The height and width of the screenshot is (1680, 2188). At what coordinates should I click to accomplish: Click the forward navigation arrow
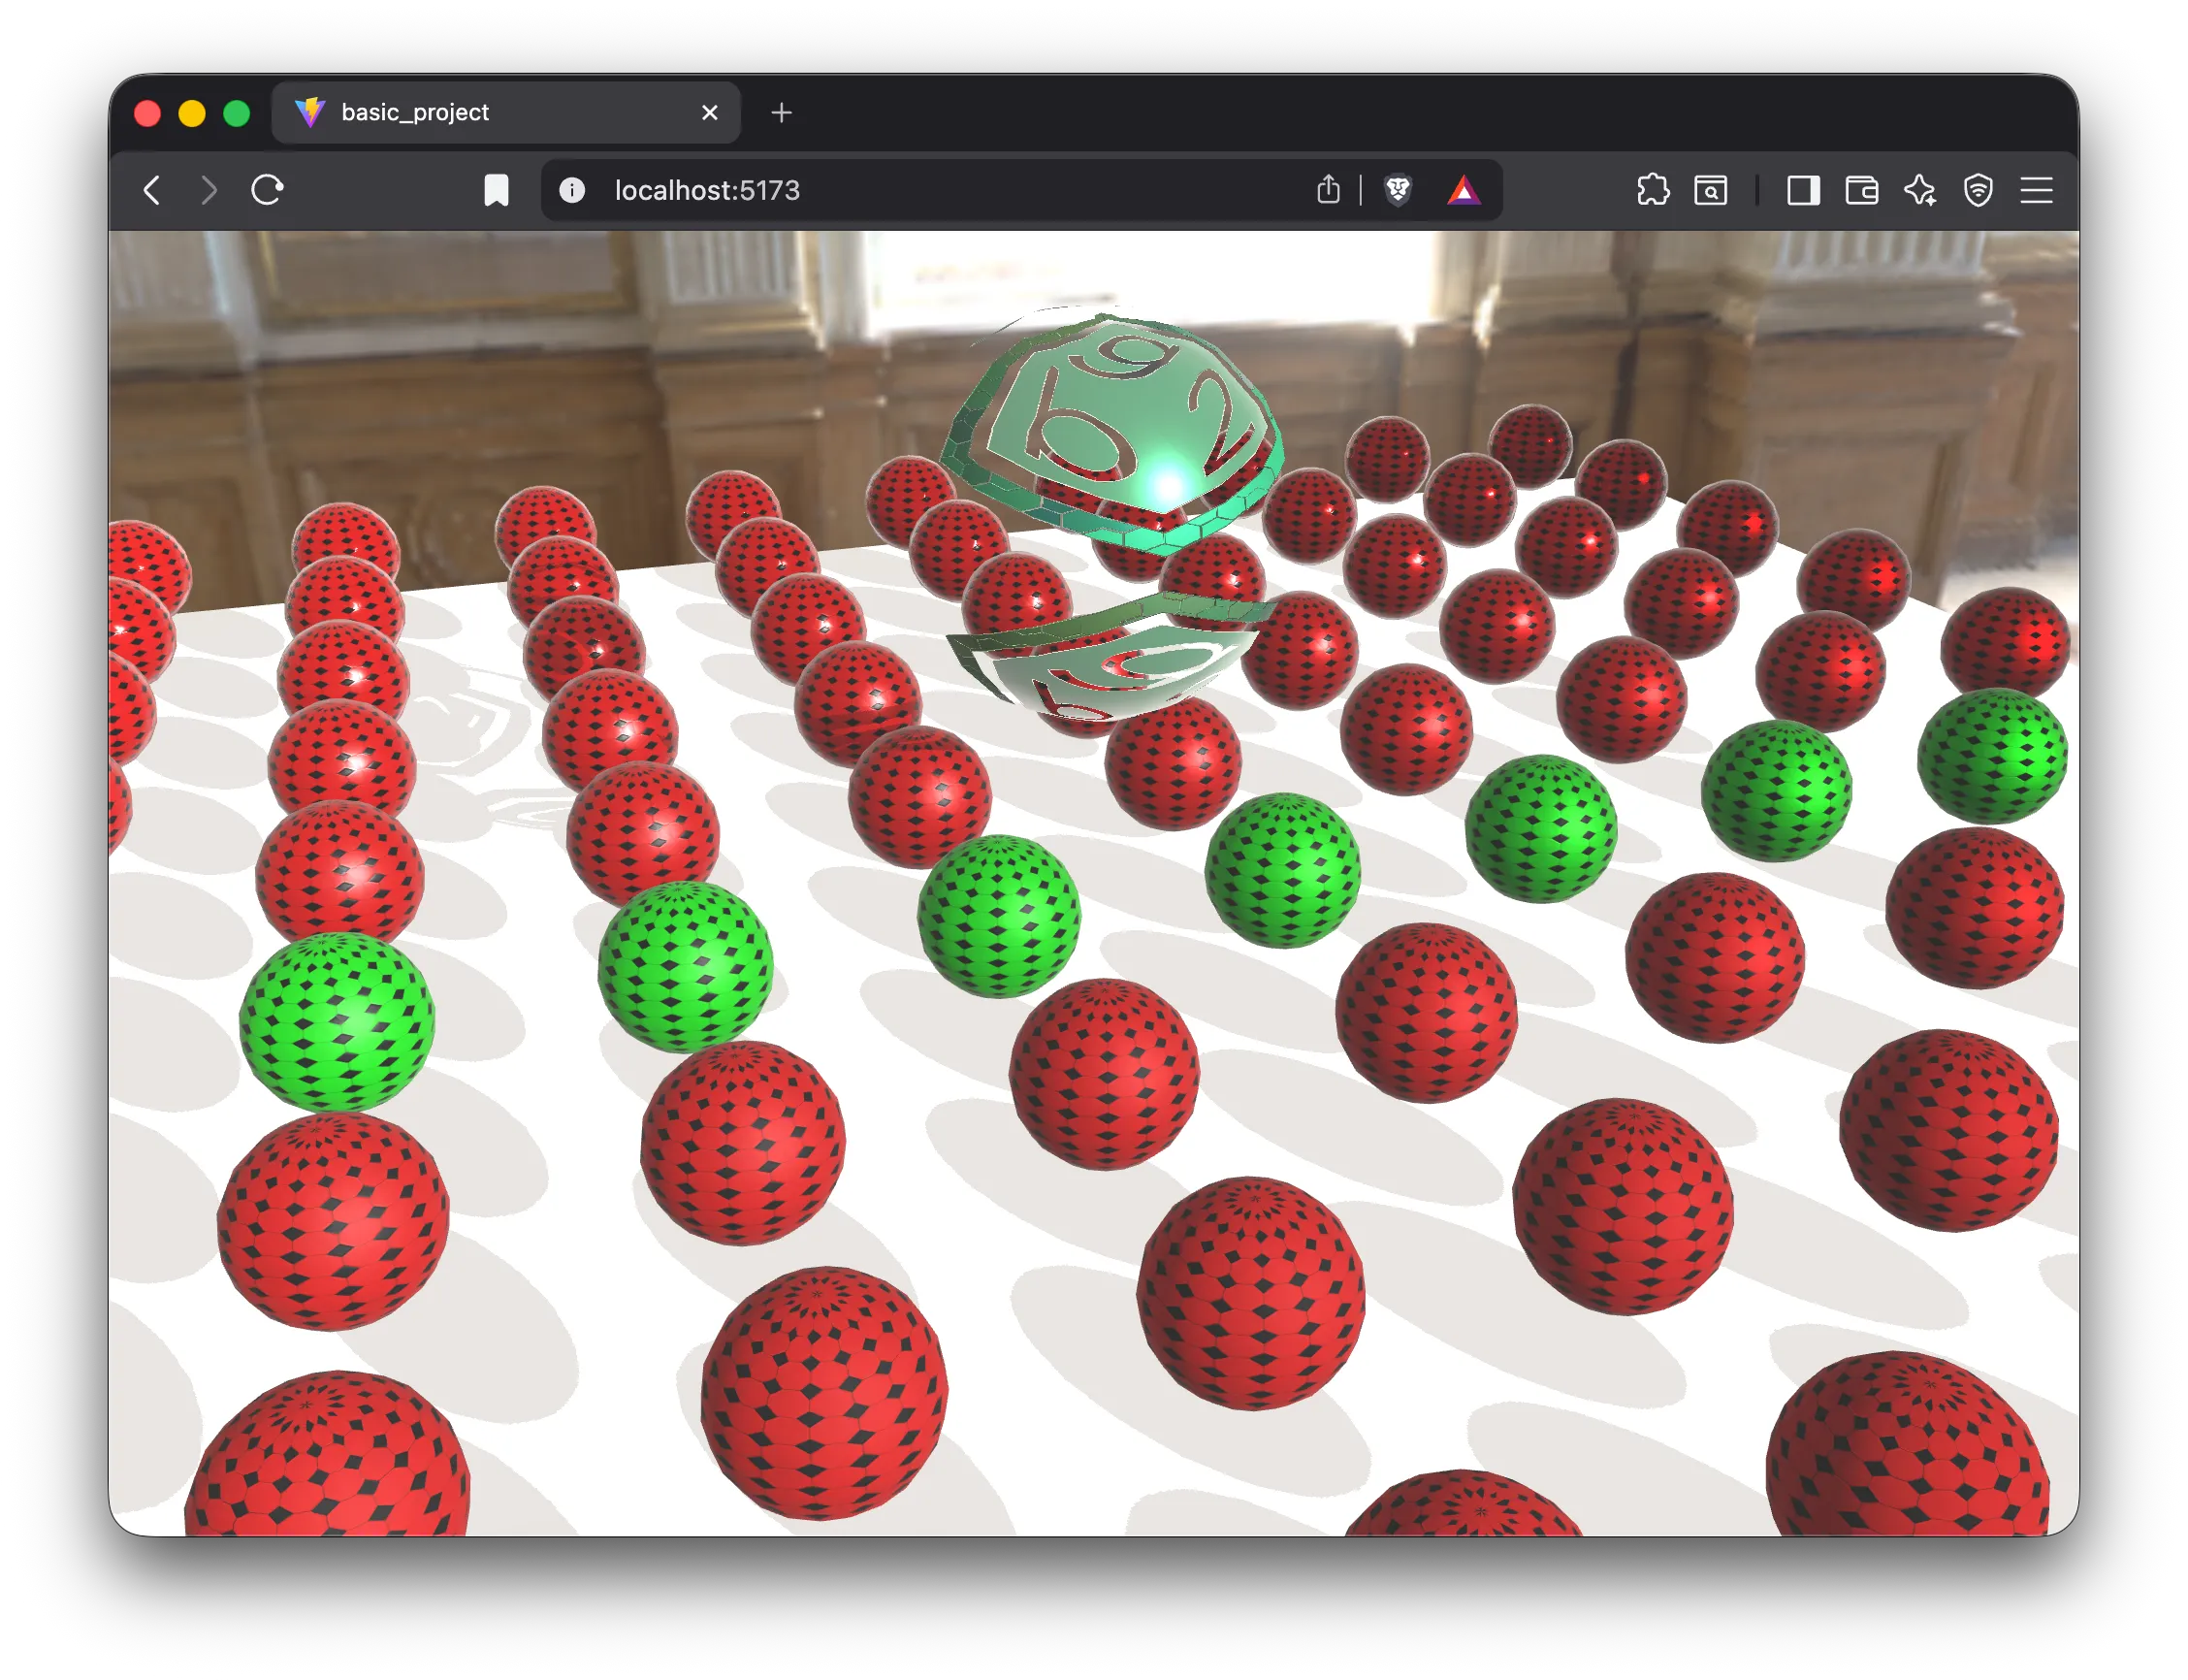click(208, 190)
